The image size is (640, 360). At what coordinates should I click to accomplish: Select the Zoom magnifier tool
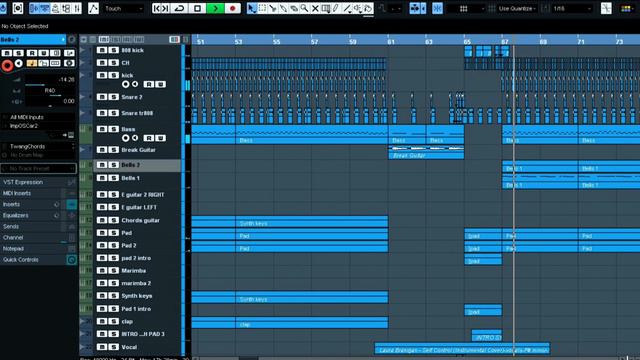point(304,8)
